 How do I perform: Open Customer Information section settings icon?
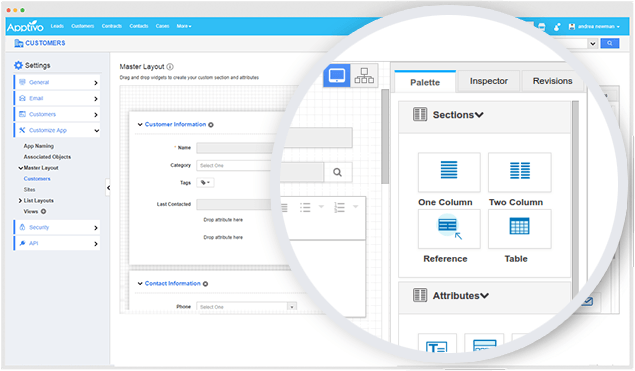(211, 125)
